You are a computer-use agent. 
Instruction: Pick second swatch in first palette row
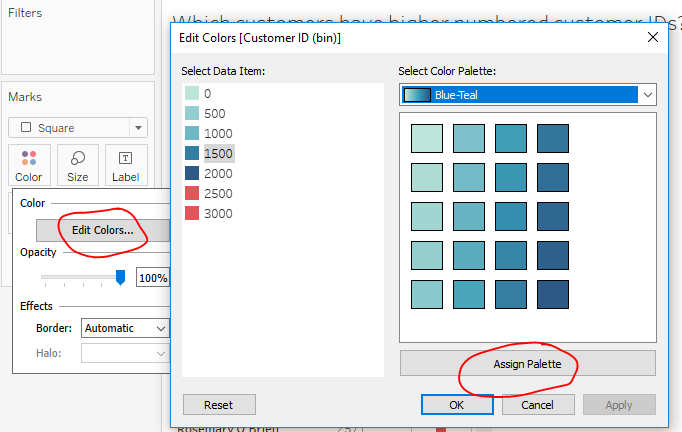coord(469,138)
